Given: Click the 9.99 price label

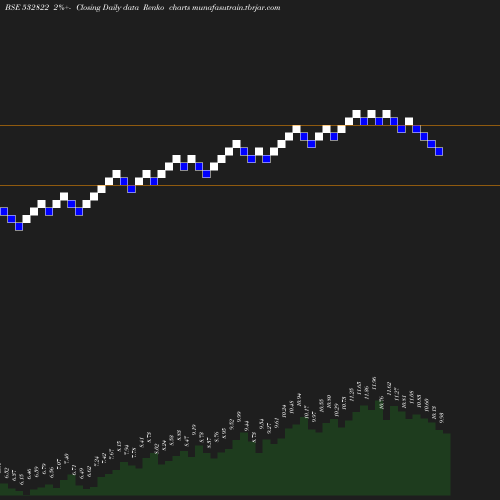Looking at the screenshot, I should point(239,417).
